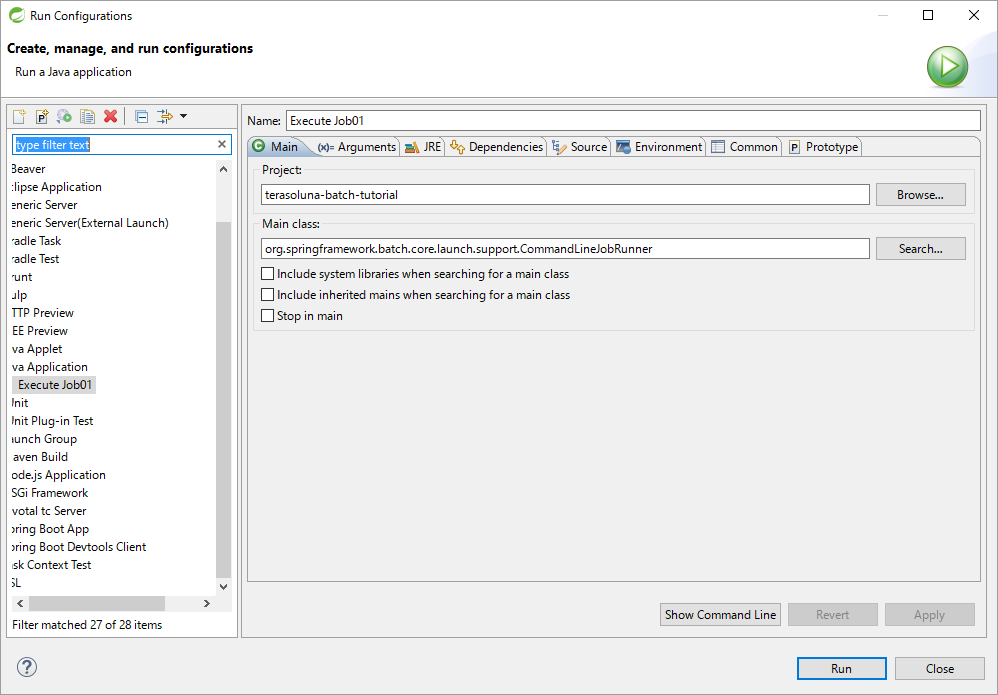Click in the Main class field

pos(565,249)
